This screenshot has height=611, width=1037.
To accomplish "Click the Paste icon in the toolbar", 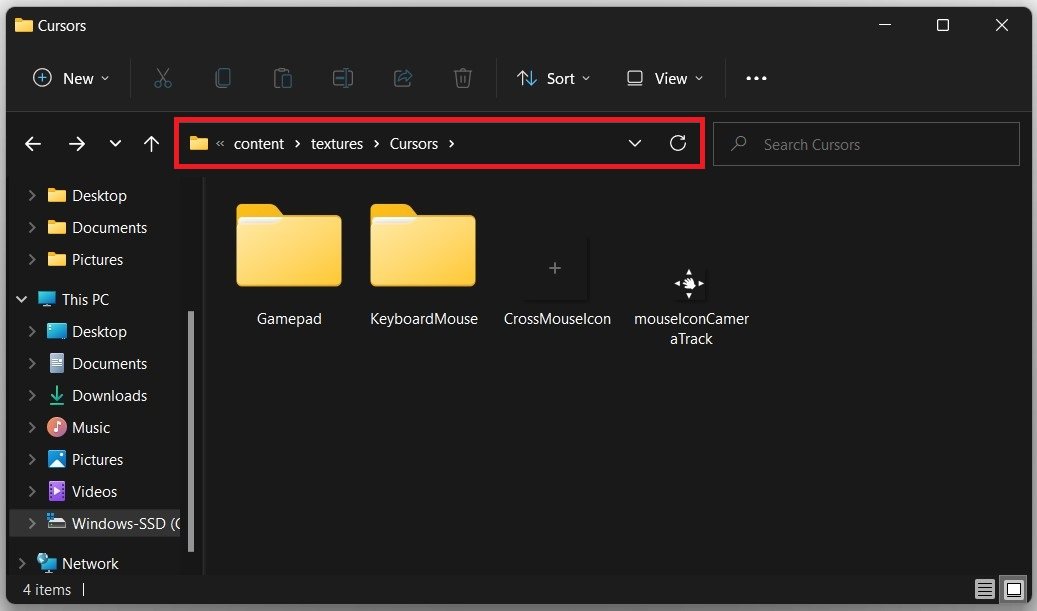I will pyautogui.click(x=283, y=78).
